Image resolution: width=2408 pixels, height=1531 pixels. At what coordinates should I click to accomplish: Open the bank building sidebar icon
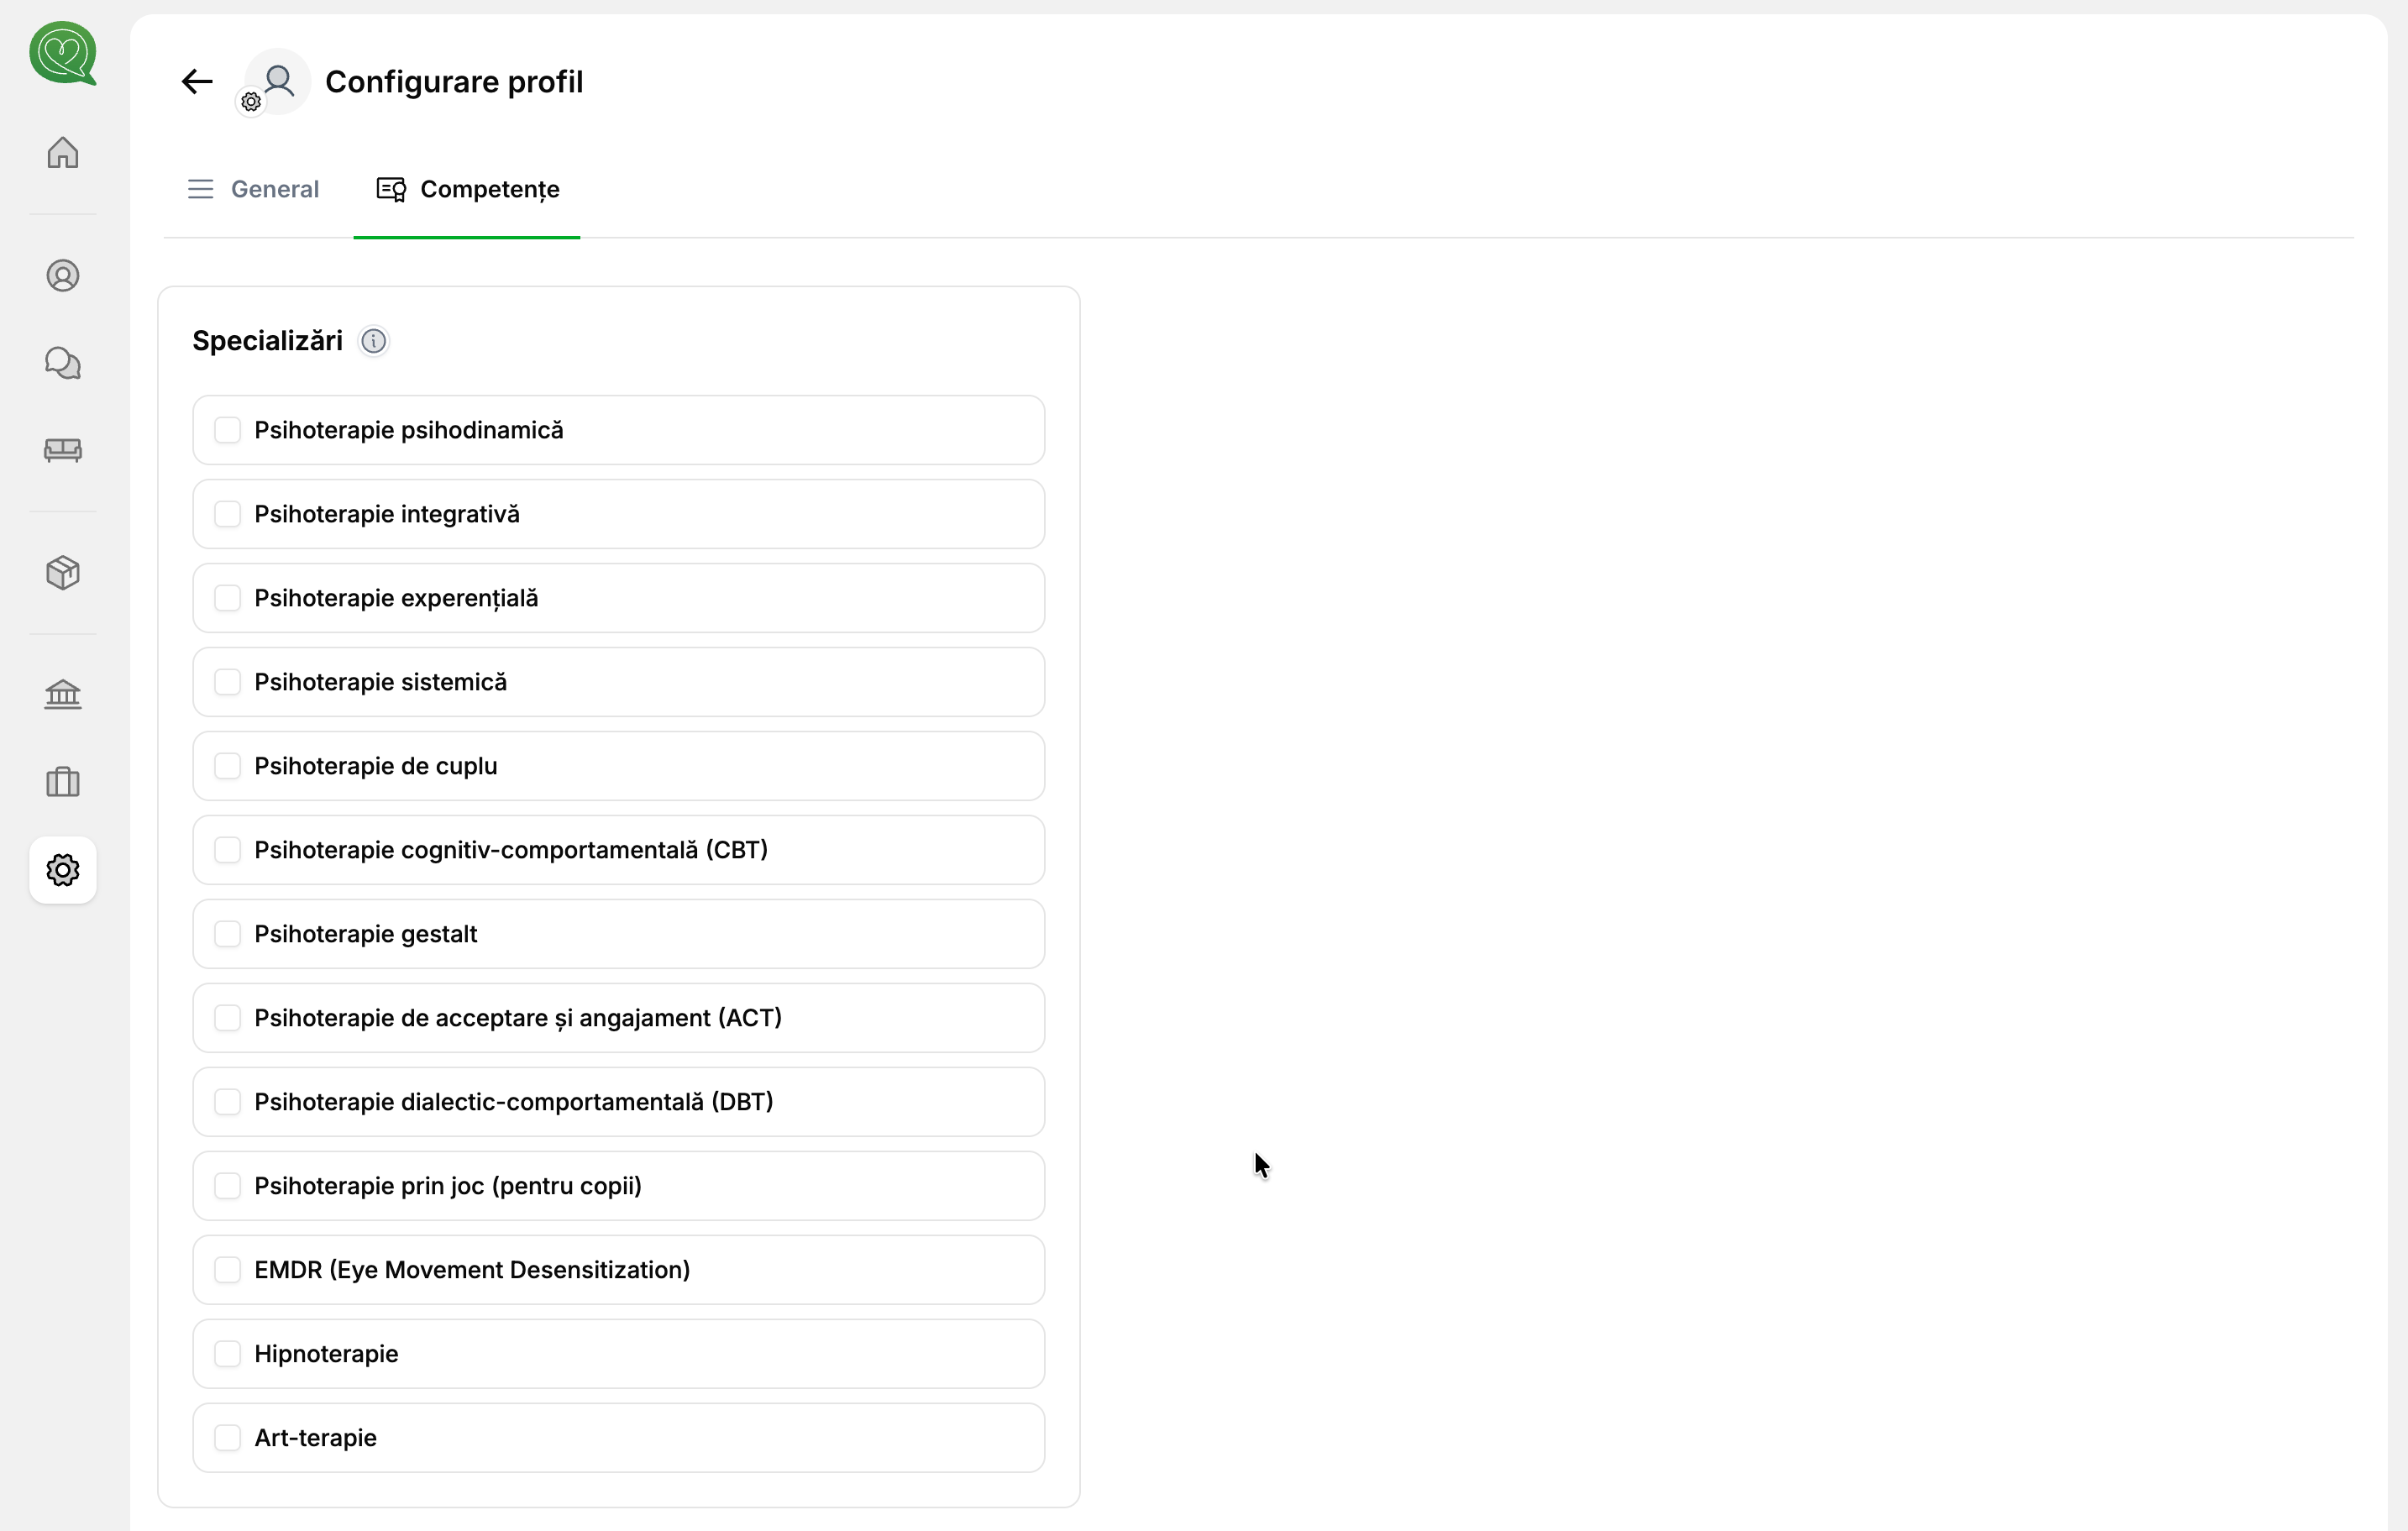(x=63, y=694)
